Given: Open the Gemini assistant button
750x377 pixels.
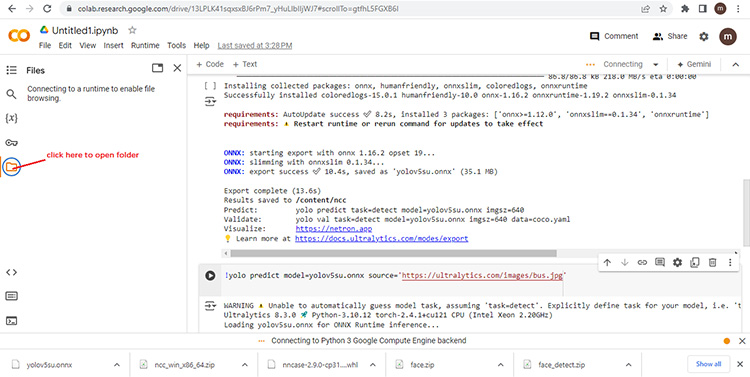Looking at the screenshot, I should (x=694, y=64).
